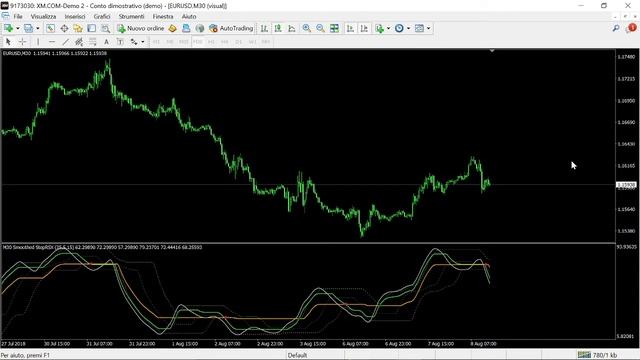Click the grey globe icon before AutoTrading
Screen dimensions: 640x360
click(x=200, y=28)
